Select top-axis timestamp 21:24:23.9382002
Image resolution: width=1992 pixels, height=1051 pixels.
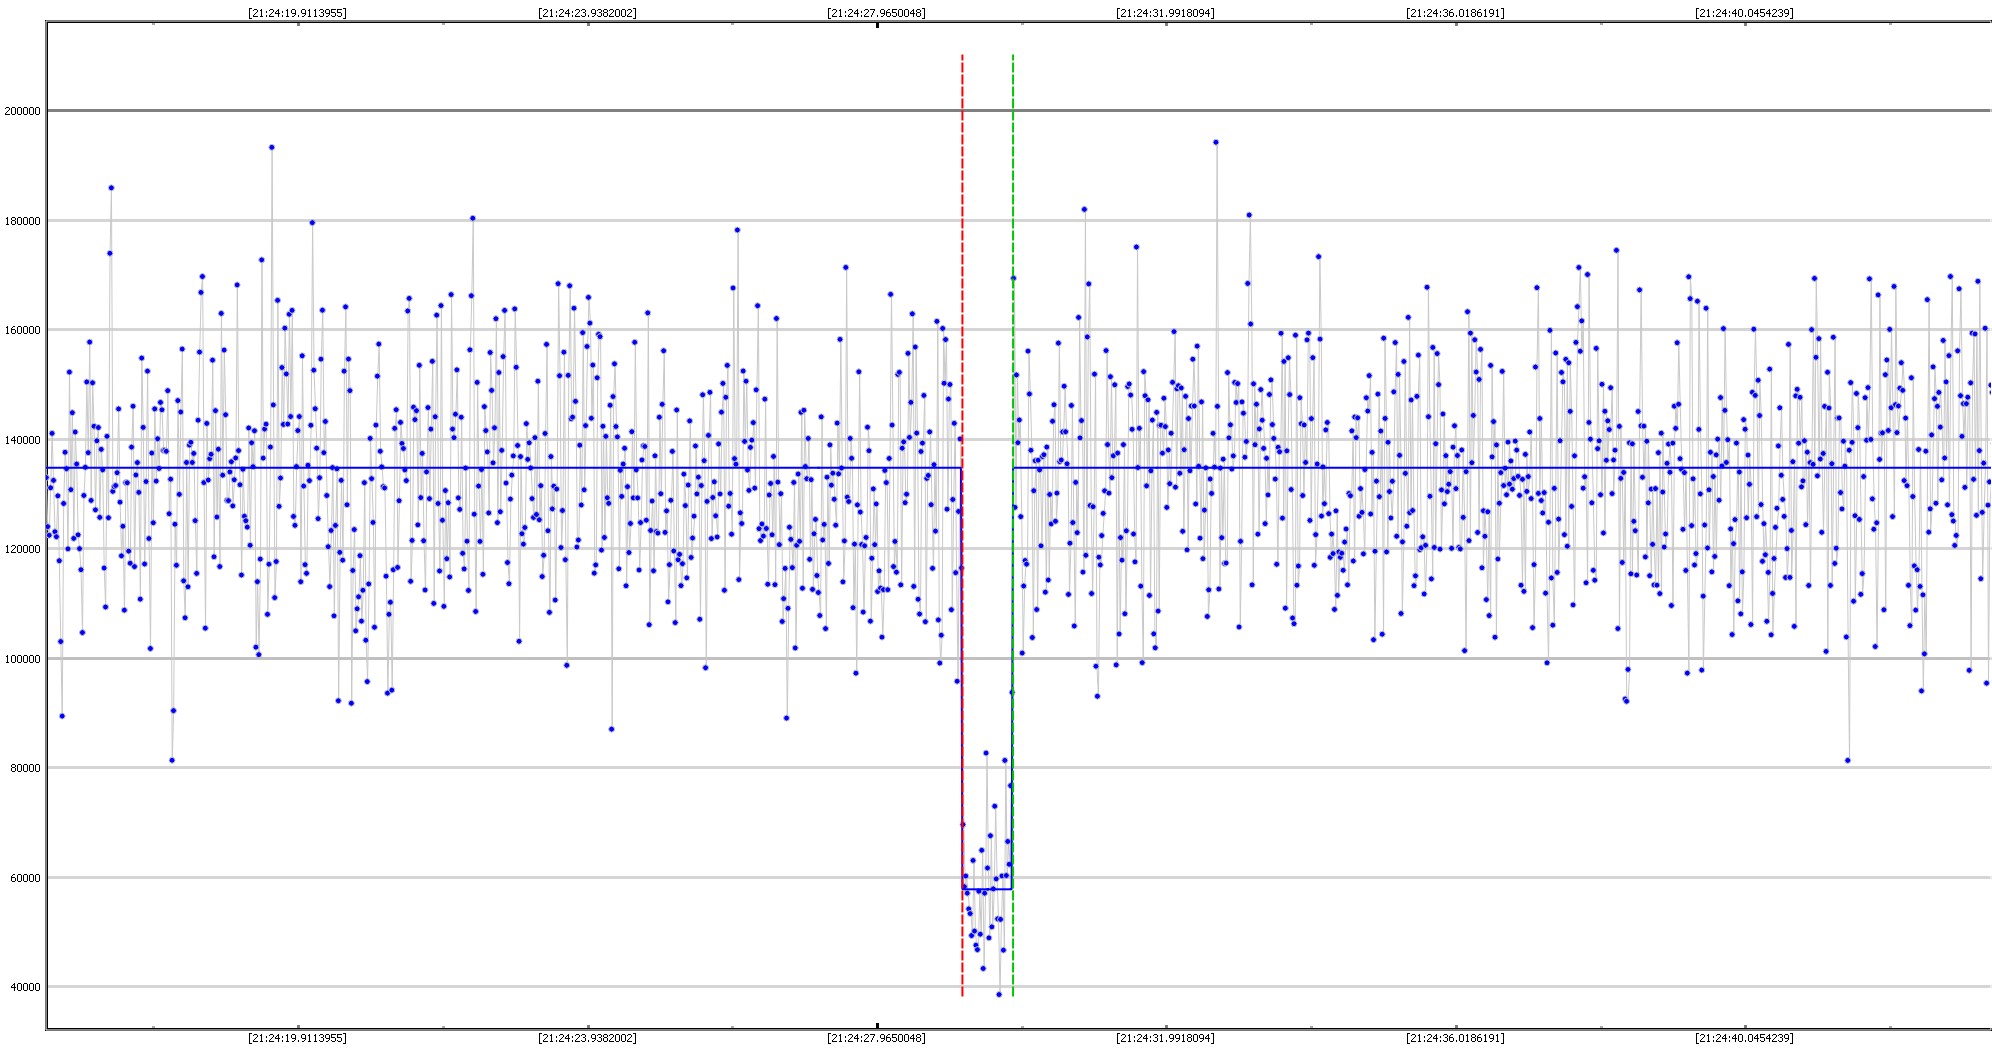point(587,13)
